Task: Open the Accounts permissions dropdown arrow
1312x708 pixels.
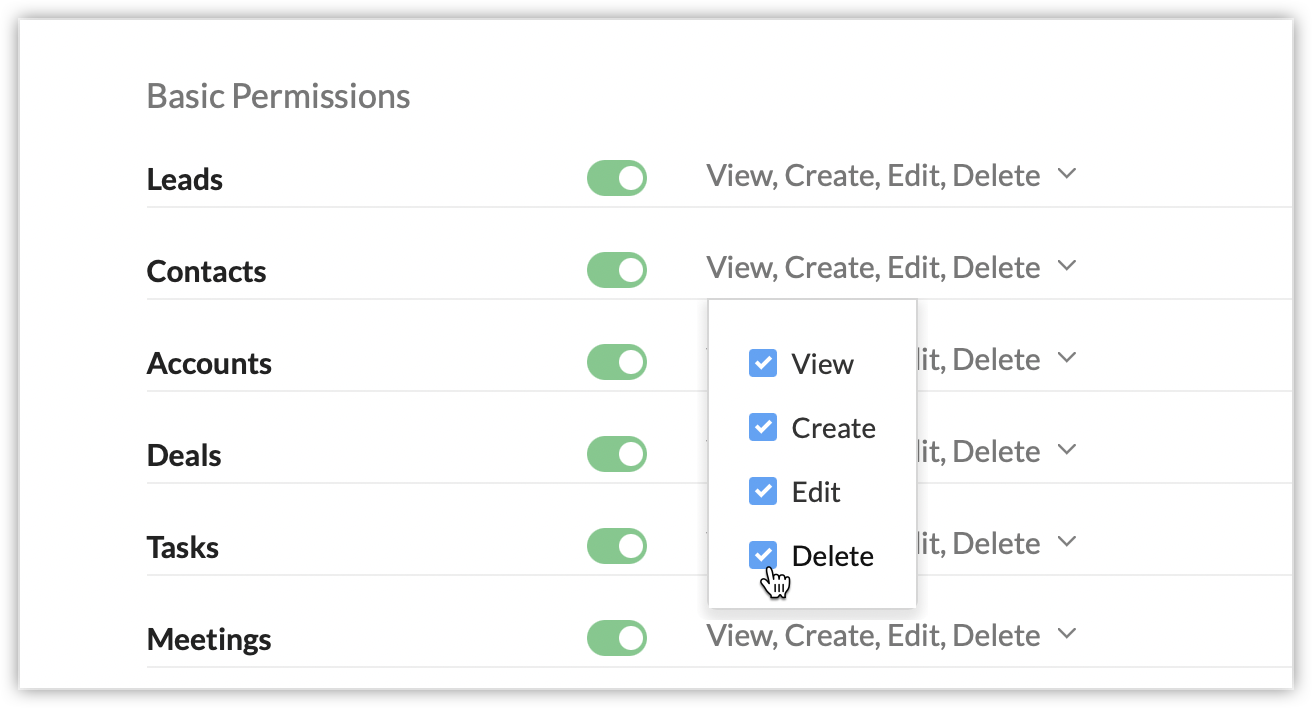Action: [x=1067, y=358]
